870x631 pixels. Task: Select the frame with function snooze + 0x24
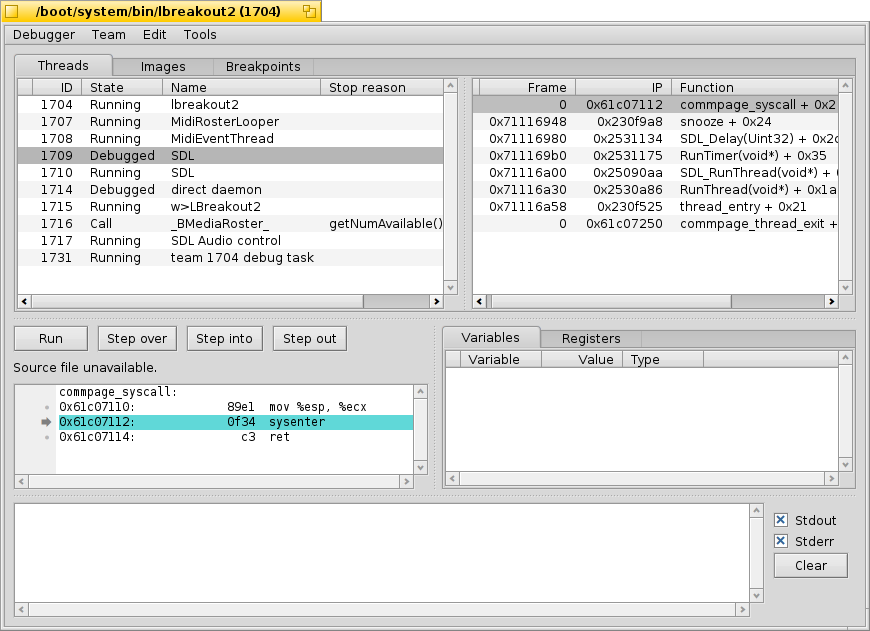coord(650,121)
